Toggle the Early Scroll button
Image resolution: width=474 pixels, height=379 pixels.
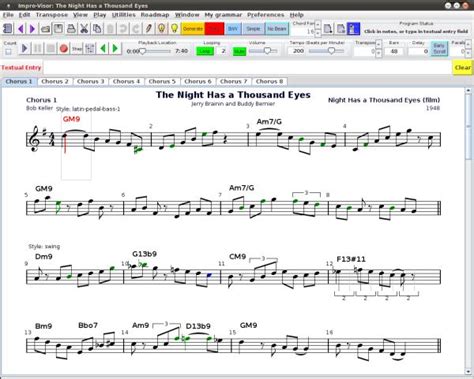pyautogui.click(x=439, y=49)
